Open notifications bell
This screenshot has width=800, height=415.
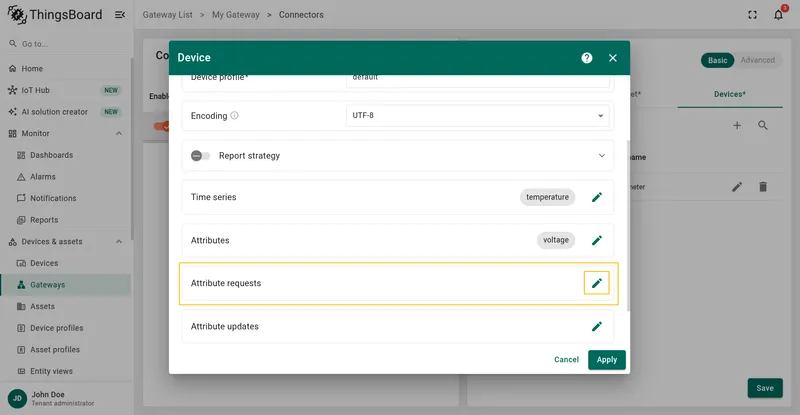tap(778, 15)
